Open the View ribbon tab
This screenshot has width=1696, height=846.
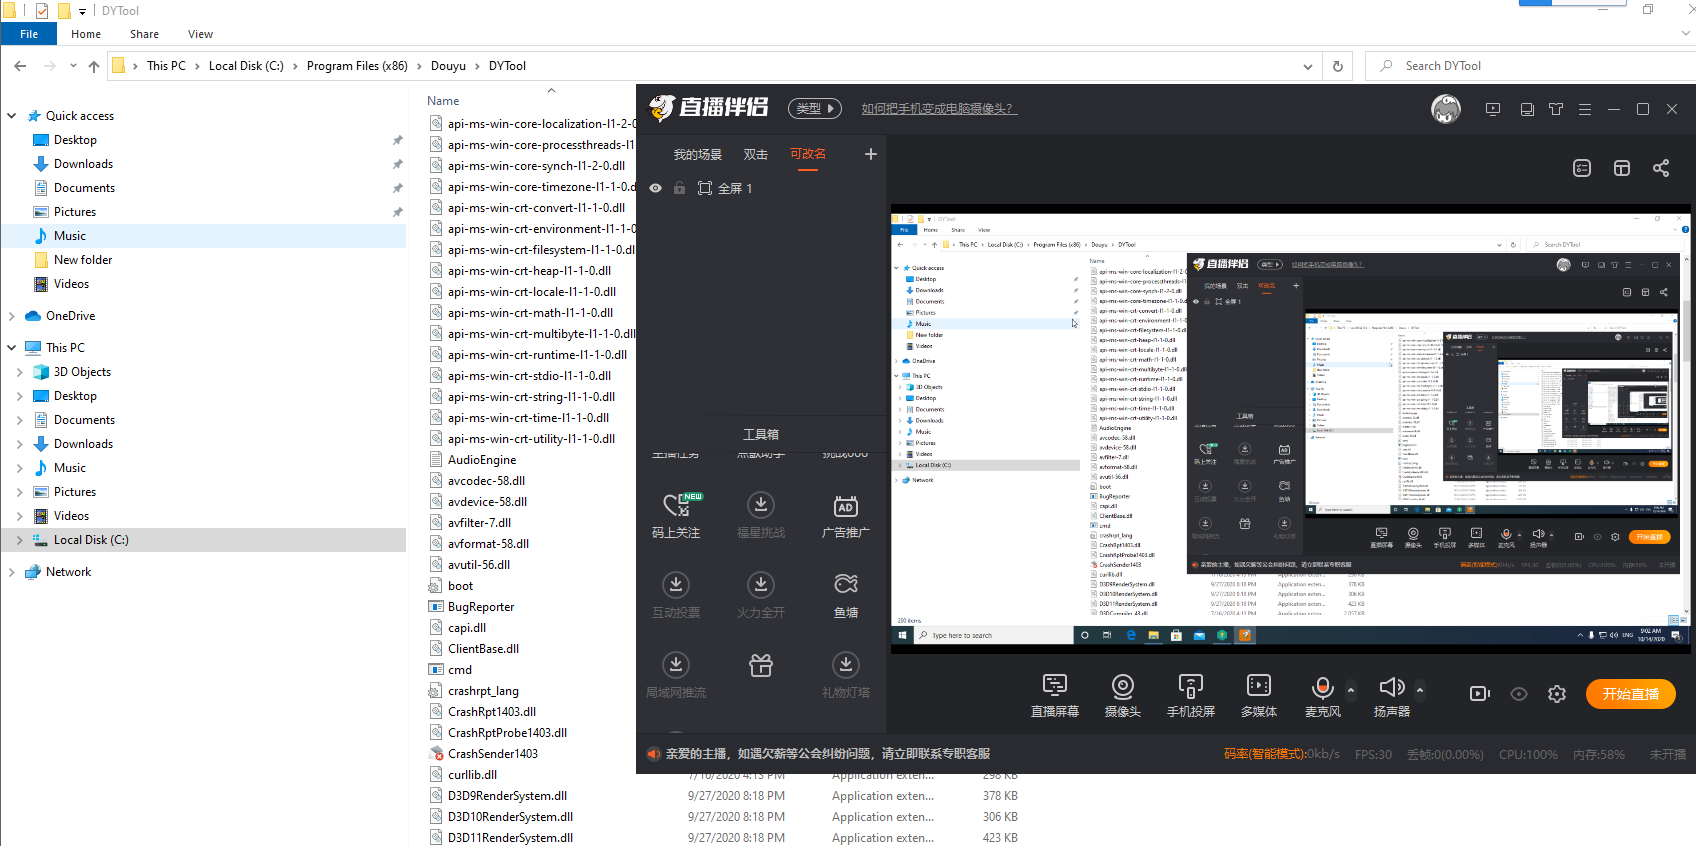pyautogui.click(x=200, y=34)
